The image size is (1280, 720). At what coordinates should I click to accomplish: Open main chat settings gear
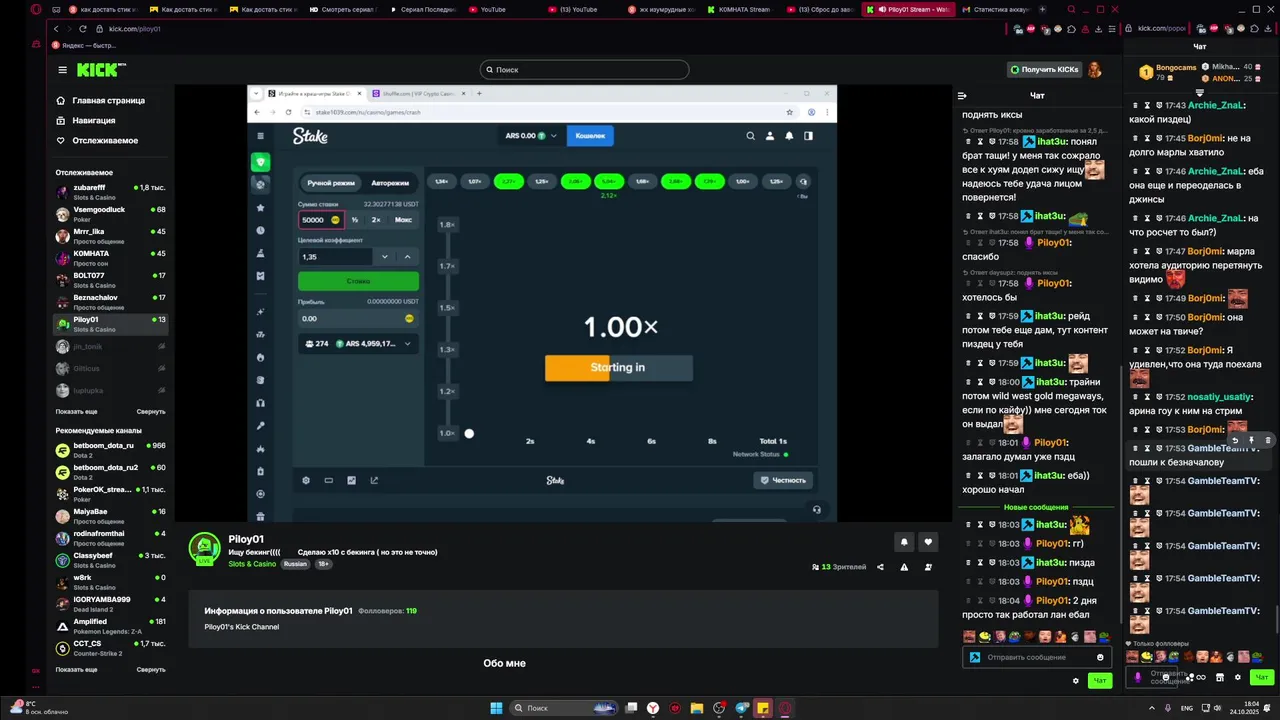(1076, 681)
